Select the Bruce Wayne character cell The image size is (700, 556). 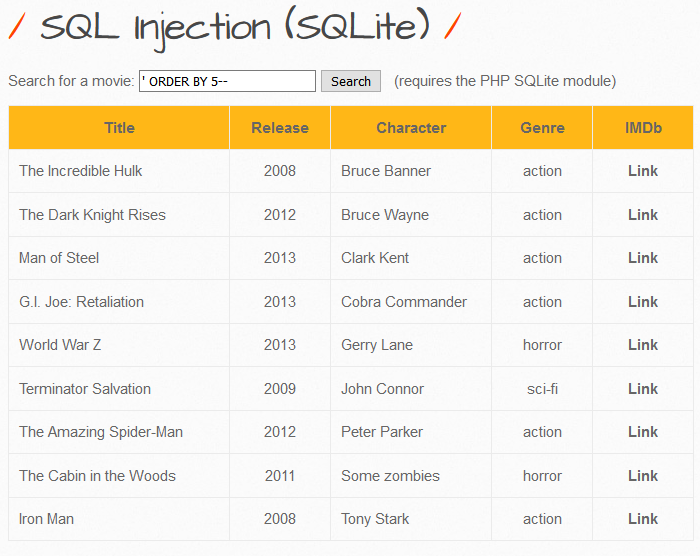411,215
